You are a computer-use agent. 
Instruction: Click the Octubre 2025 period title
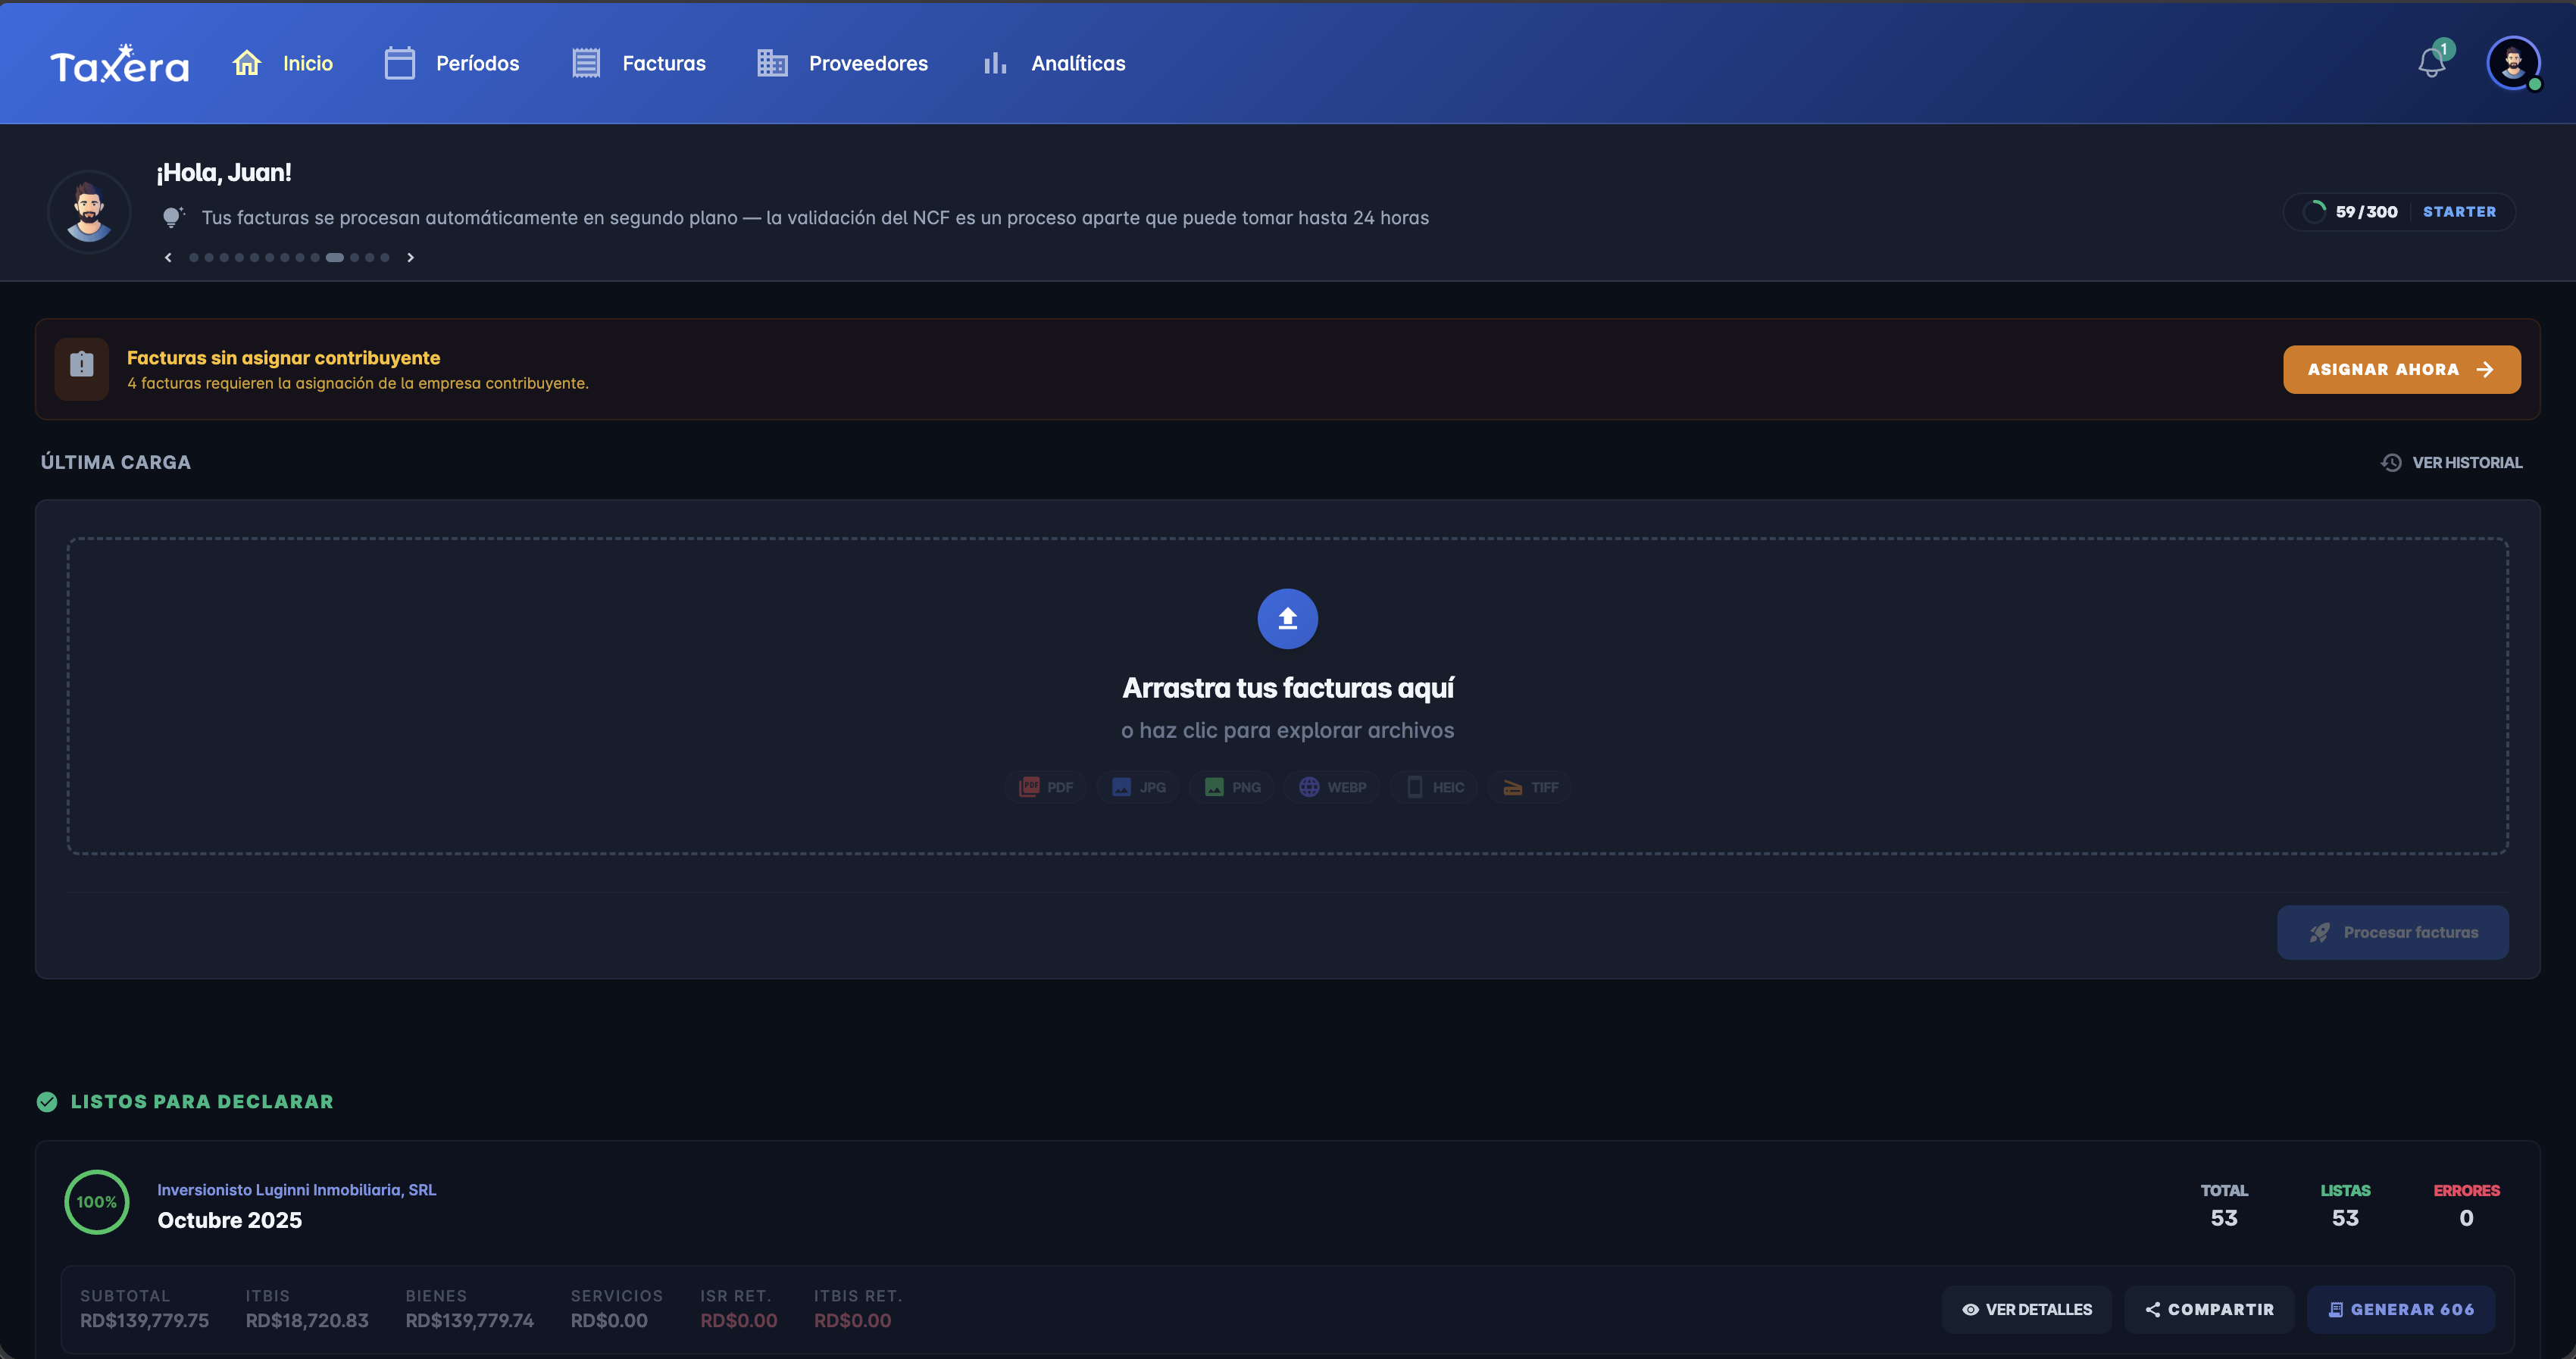(x=229, y=1220)
